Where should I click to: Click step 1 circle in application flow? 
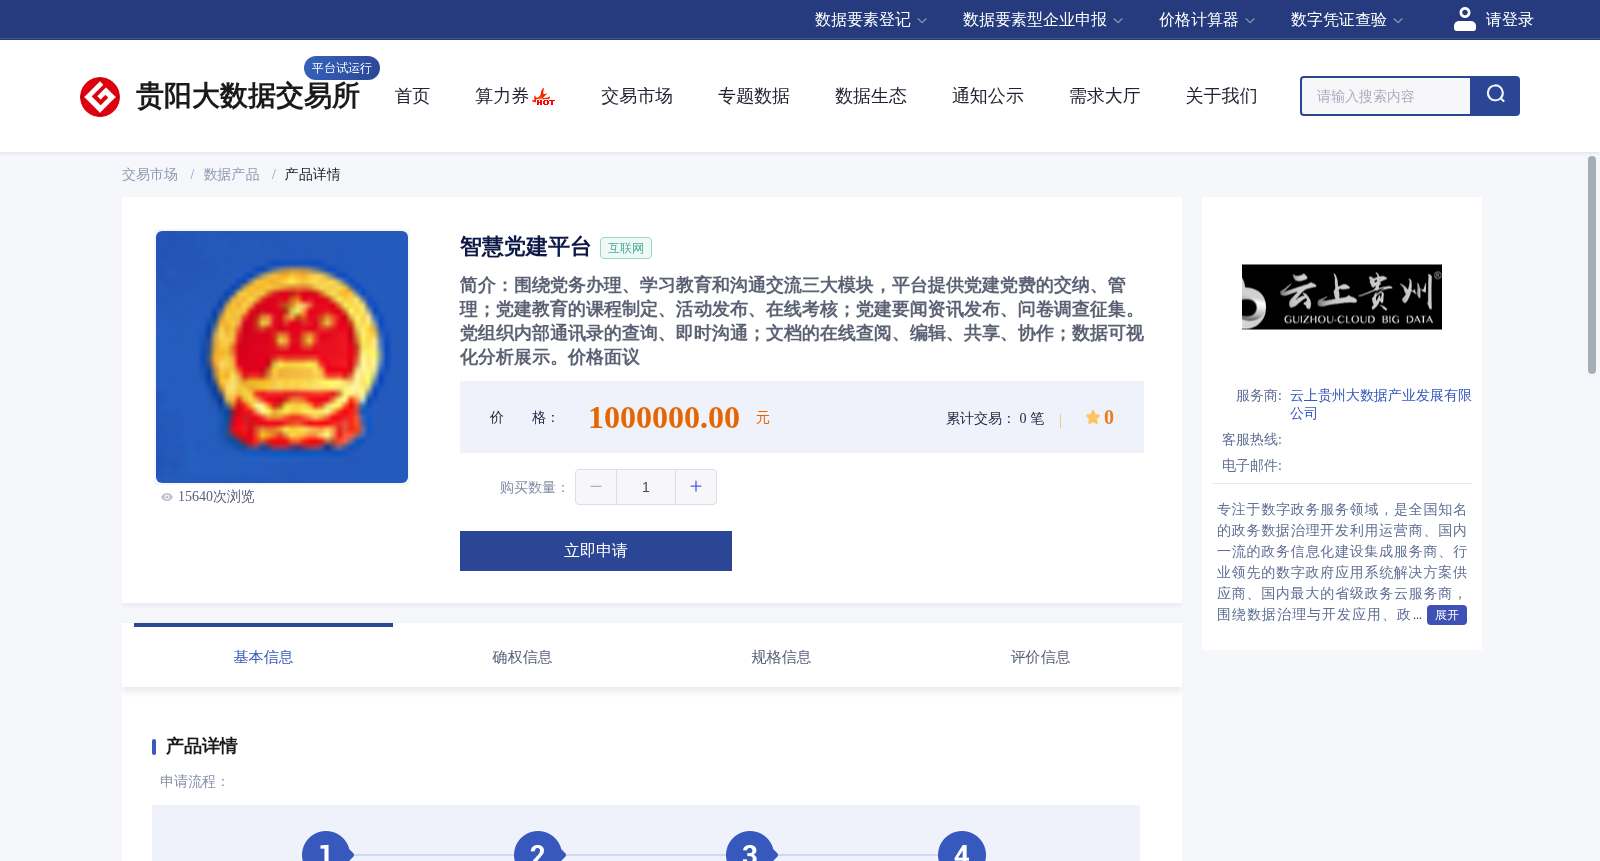(x=326, y=846)
